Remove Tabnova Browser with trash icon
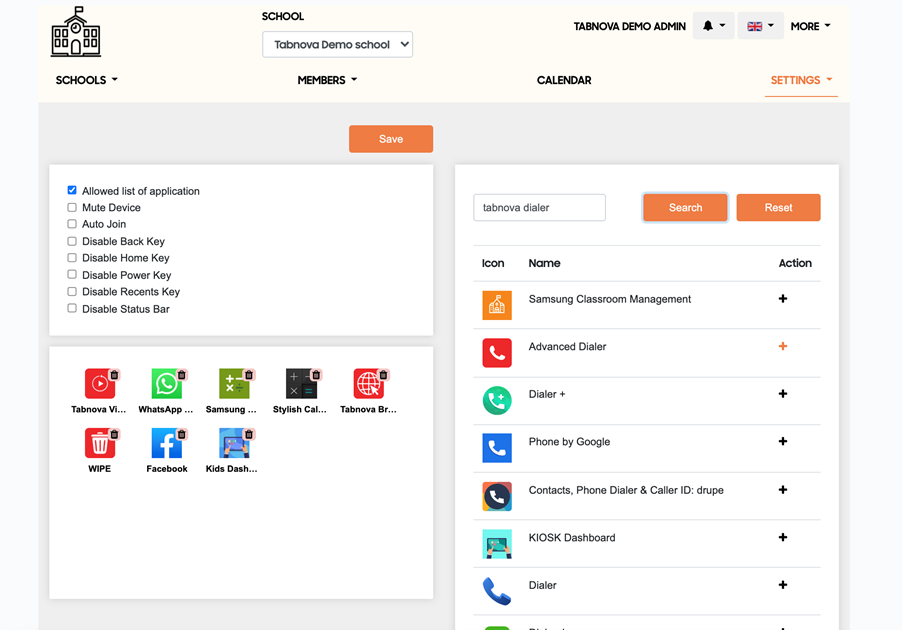This screenshot has height=630, width=902. 383,375
